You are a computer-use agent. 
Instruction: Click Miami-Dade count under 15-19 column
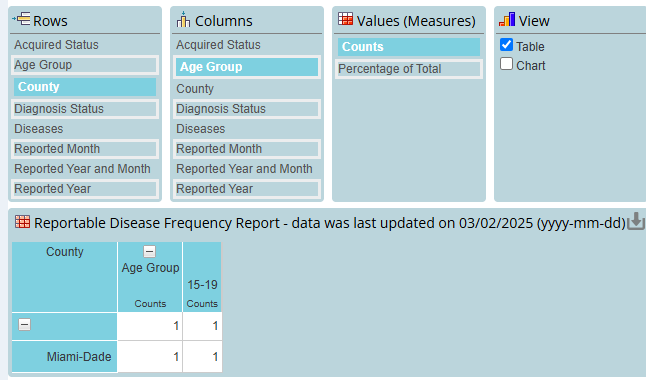(x=202, y=357)
